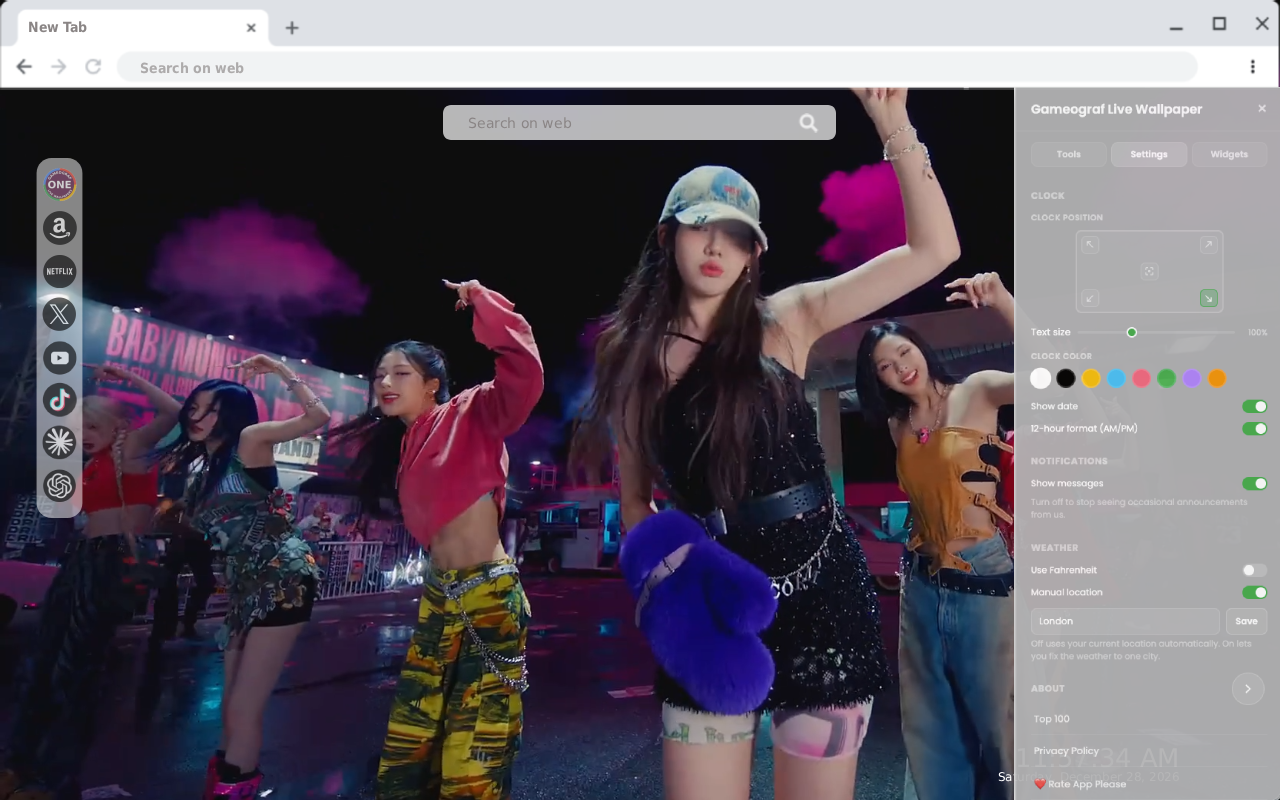1280x800 pixels.
Task: Open the ChatGPT shortcut icon
Action: tap(60, 486)
